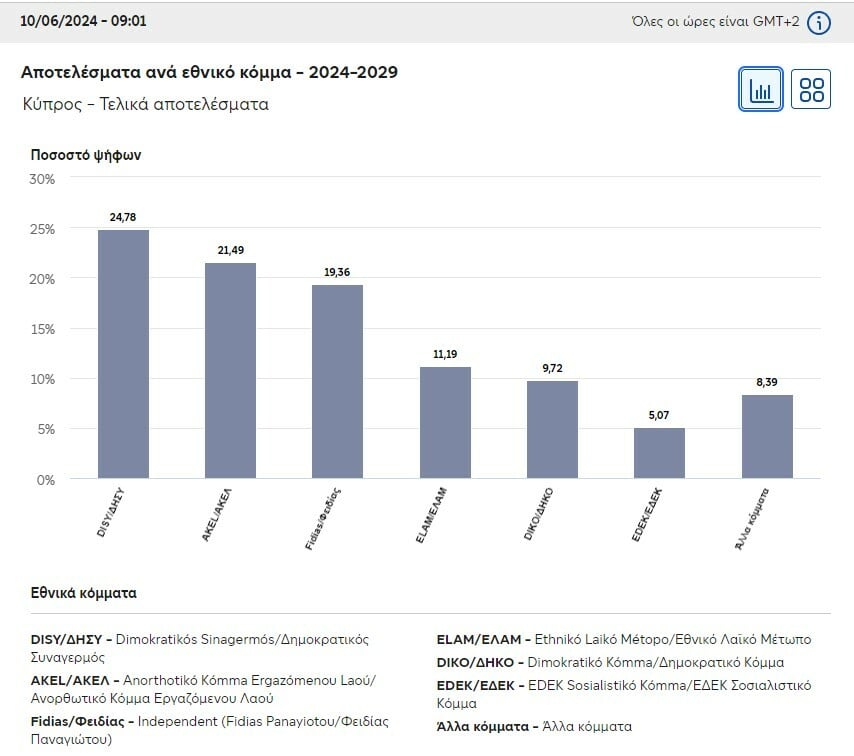Click the AKEL/ΑΚΕΛ legend entry
The height and width of the screenshot is (756, 854).
203,689
